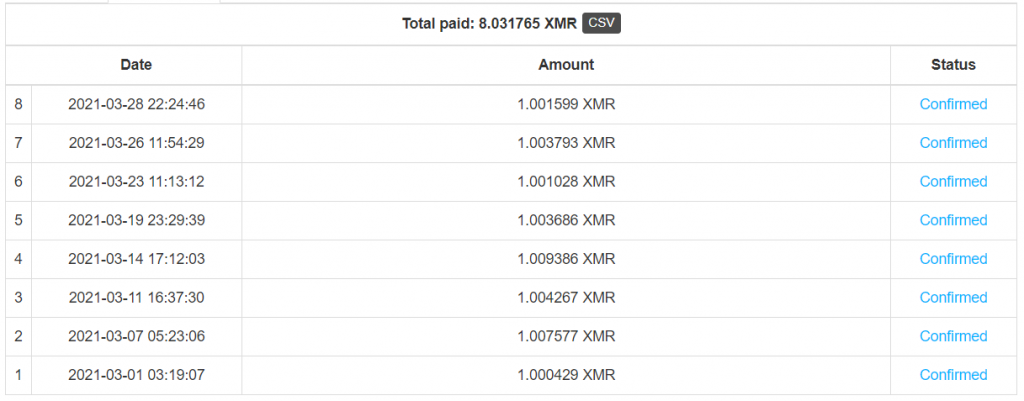Select the 1.000429 XMR amount cell
This screenshot has height=401, width=1024.
[566, 375]
